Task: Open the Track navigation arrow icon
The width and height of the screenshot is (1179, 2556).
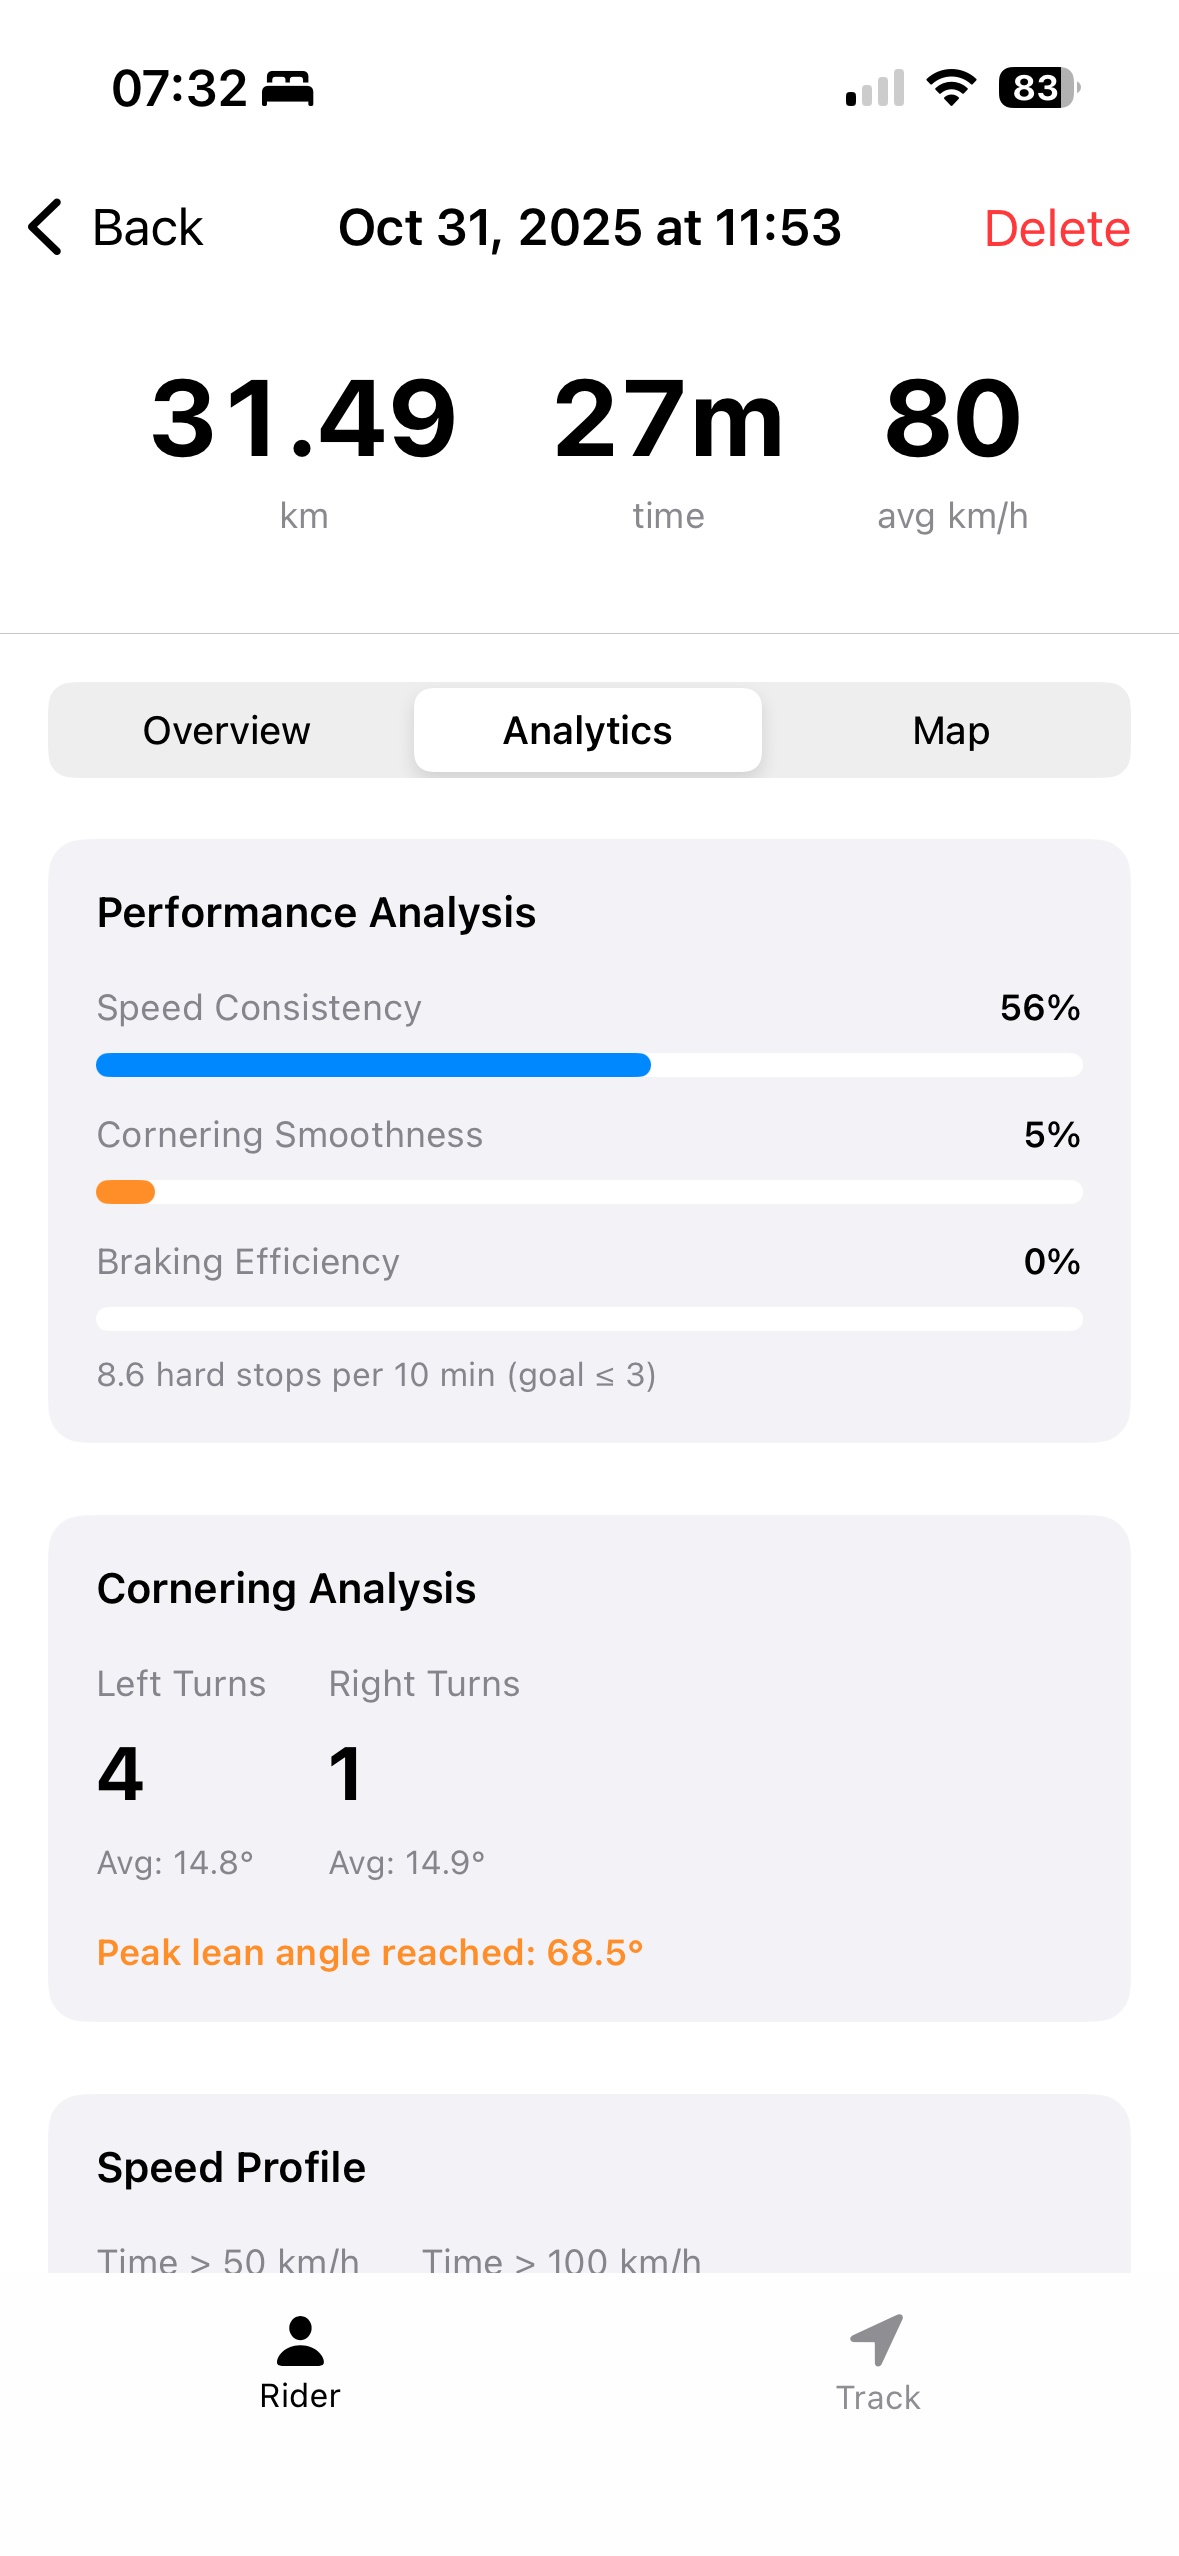Action: tap(877, 2340)
